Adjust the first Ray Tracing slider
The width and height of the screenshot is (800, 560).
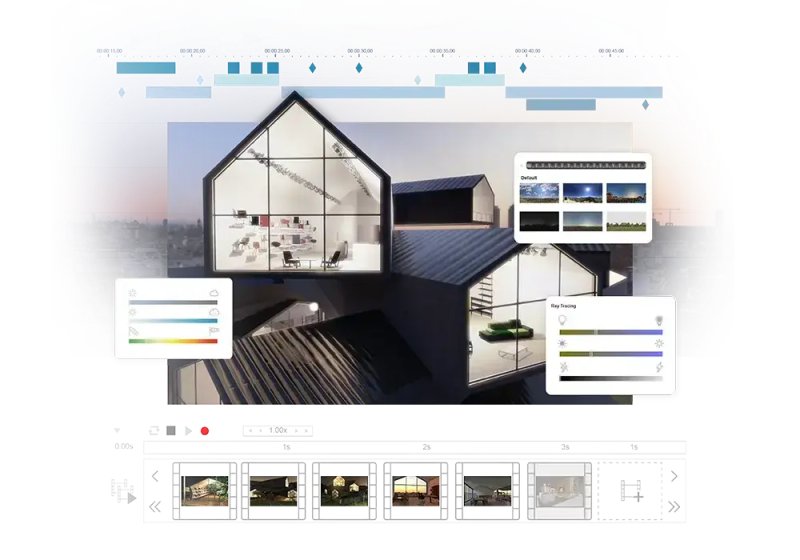coord(611,332)
